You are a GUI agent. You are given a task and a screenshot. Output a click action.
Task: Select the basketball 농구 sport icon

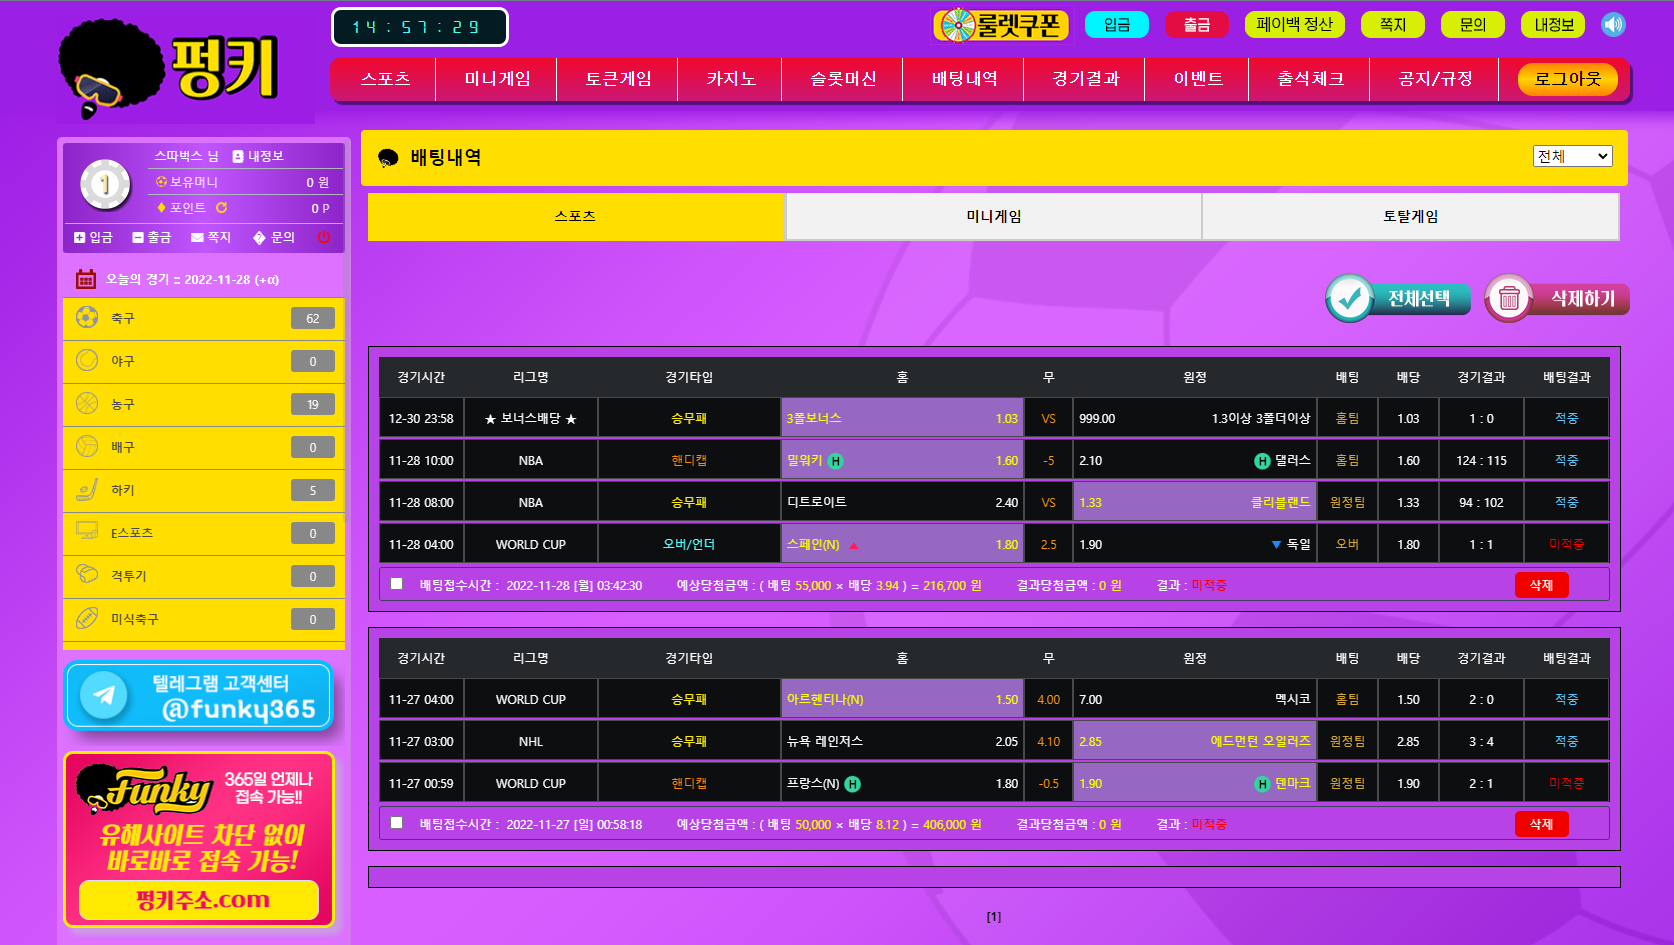click(87, 404)
